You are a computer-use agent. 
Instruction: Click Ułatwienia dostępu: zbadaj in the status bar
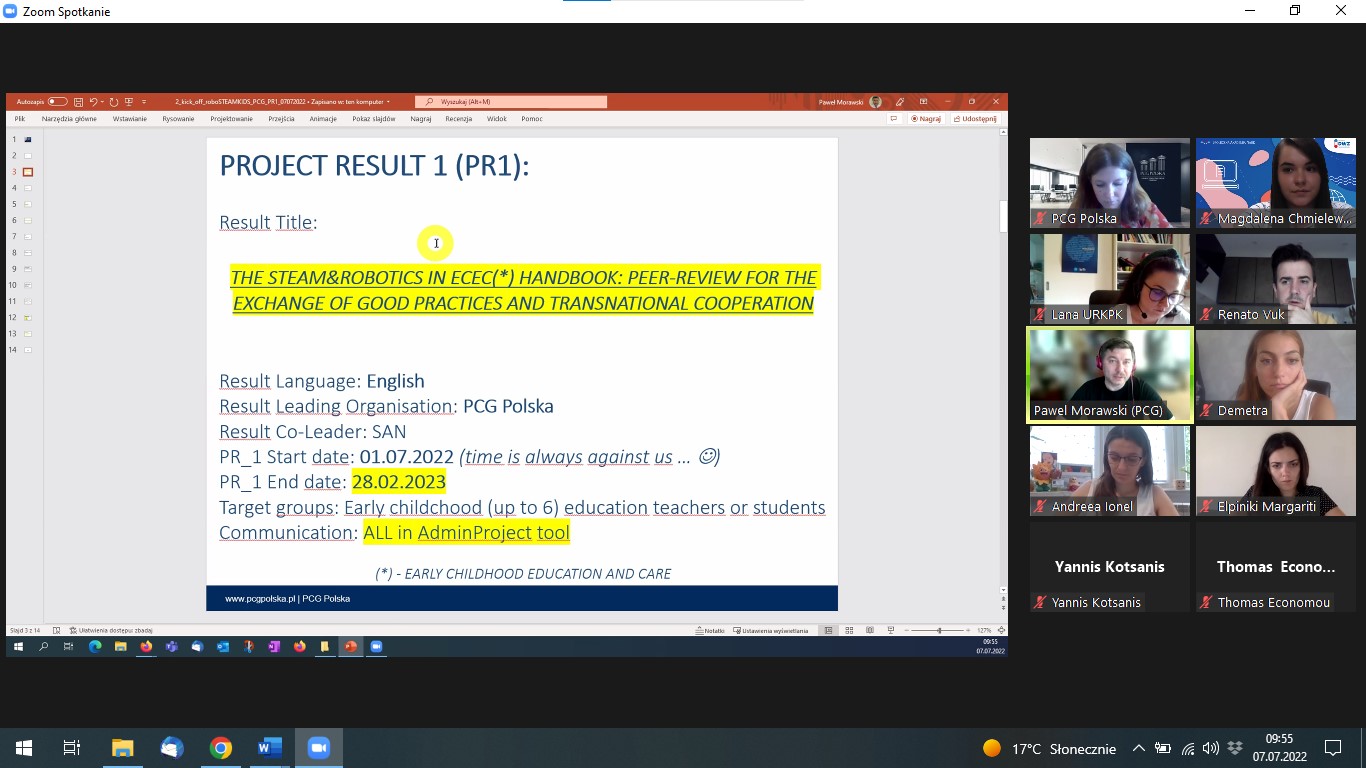pos(111,631)
